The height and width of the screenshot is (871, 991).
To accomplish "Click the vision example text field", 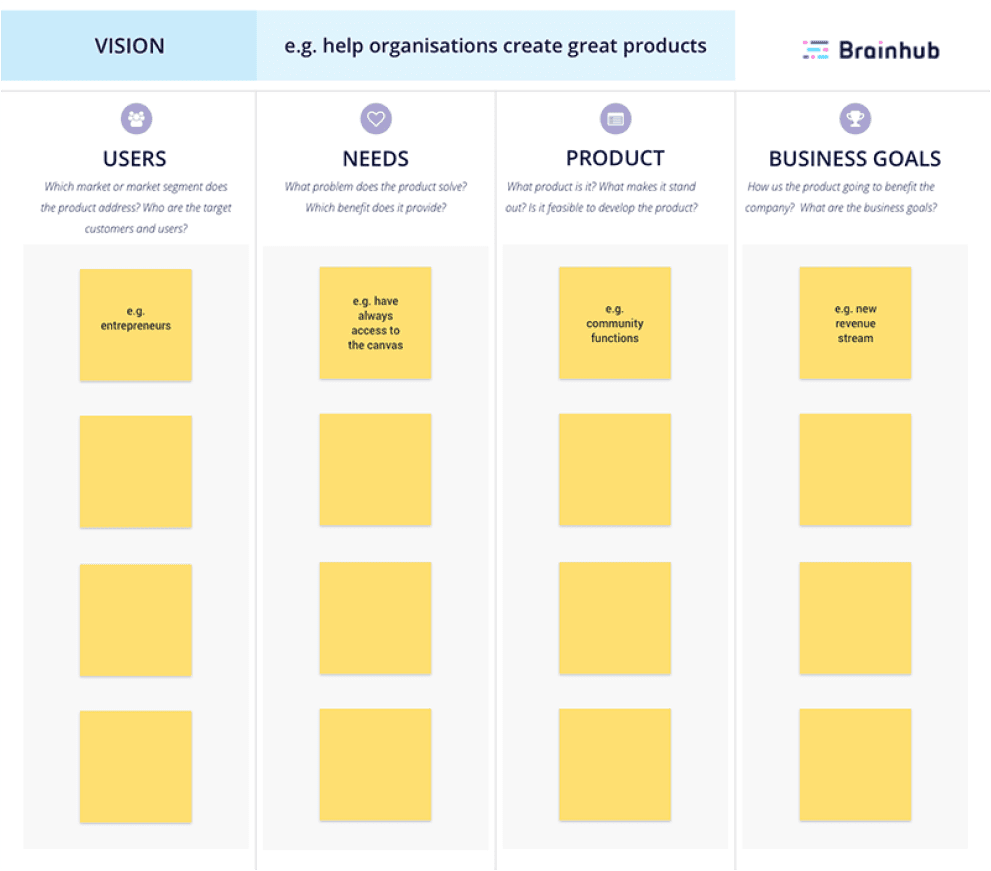I will tap(496, 46).
